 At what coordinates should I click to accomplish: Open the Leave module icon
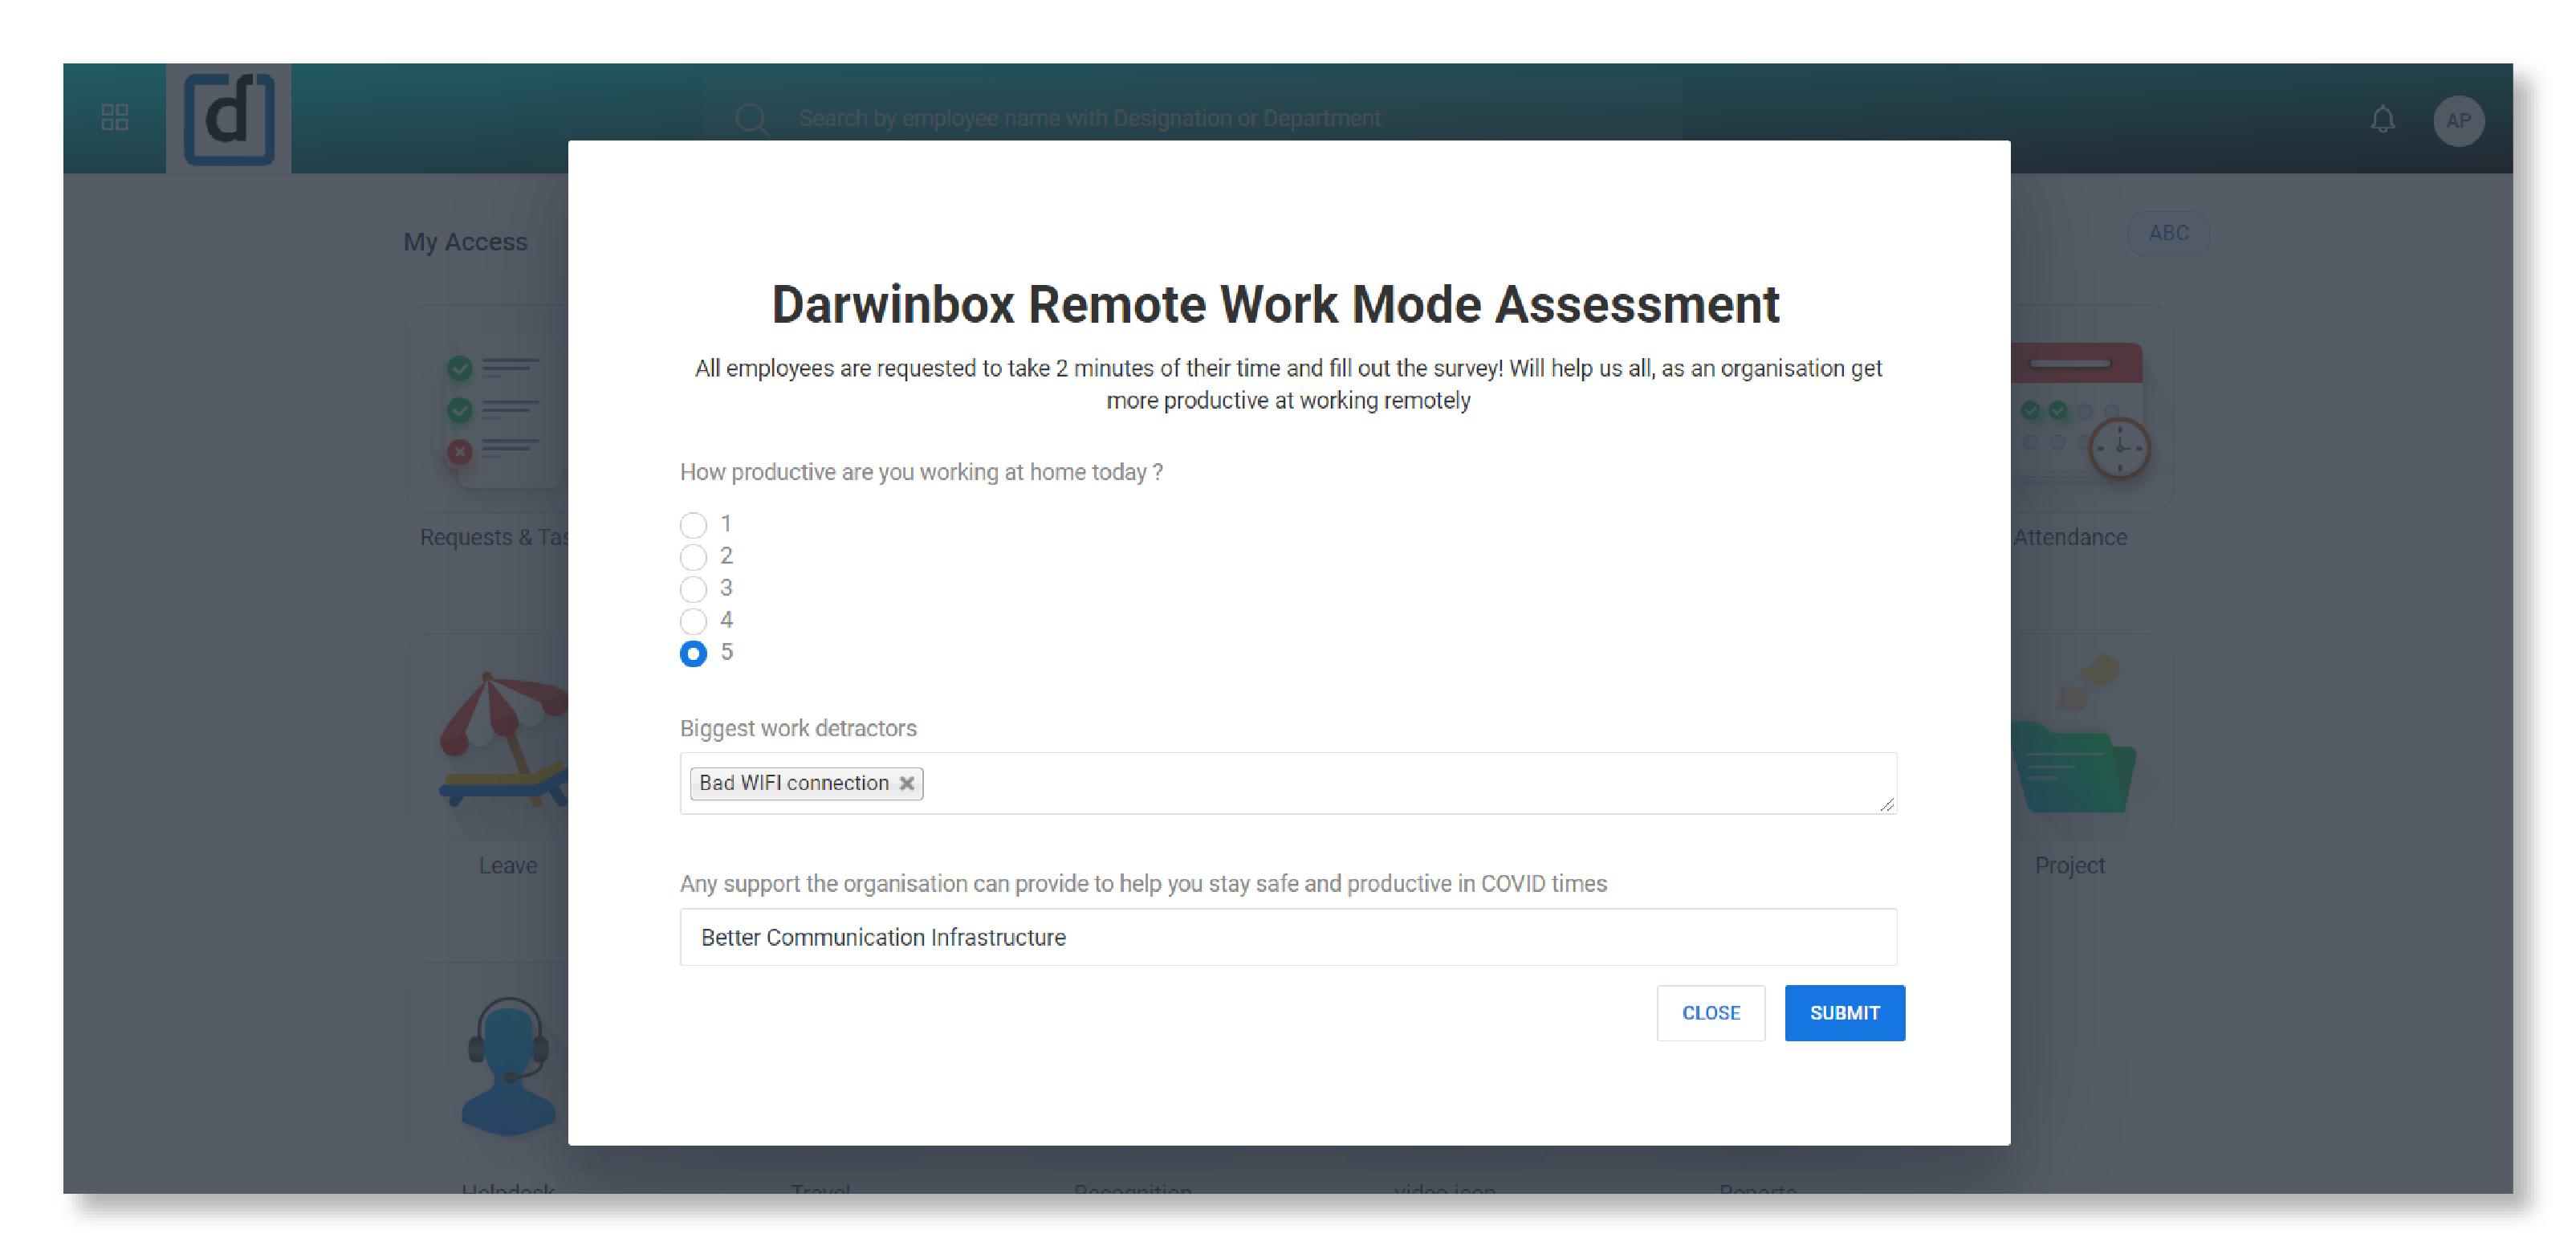point(488,737)
